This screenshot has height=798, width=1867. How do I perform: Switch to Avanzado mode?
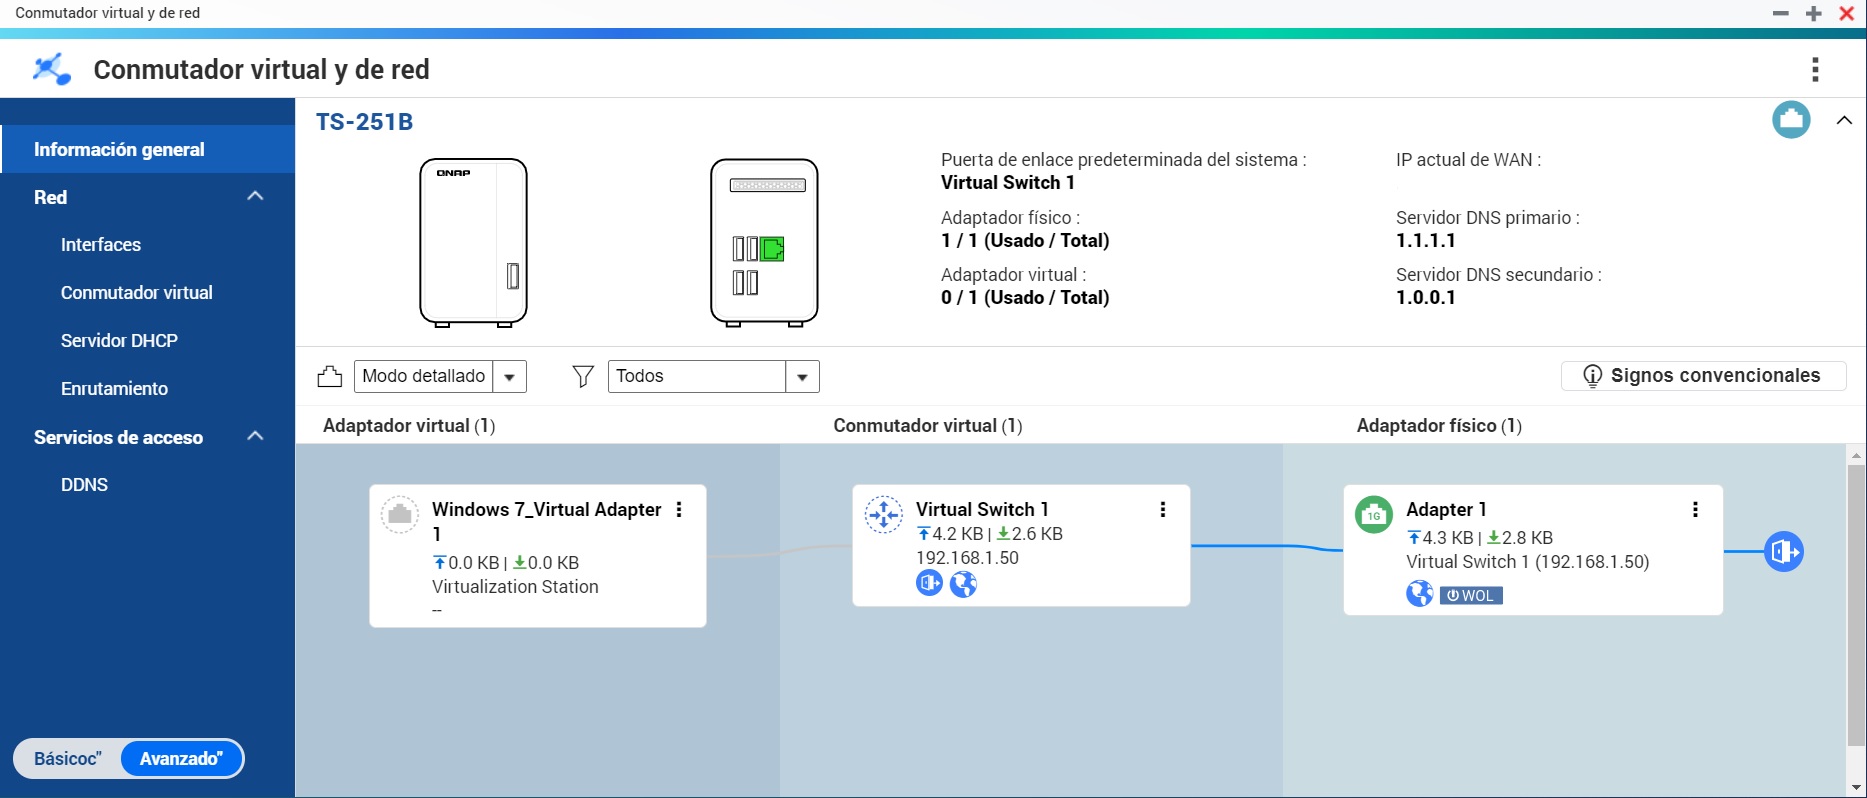(181, 759)
